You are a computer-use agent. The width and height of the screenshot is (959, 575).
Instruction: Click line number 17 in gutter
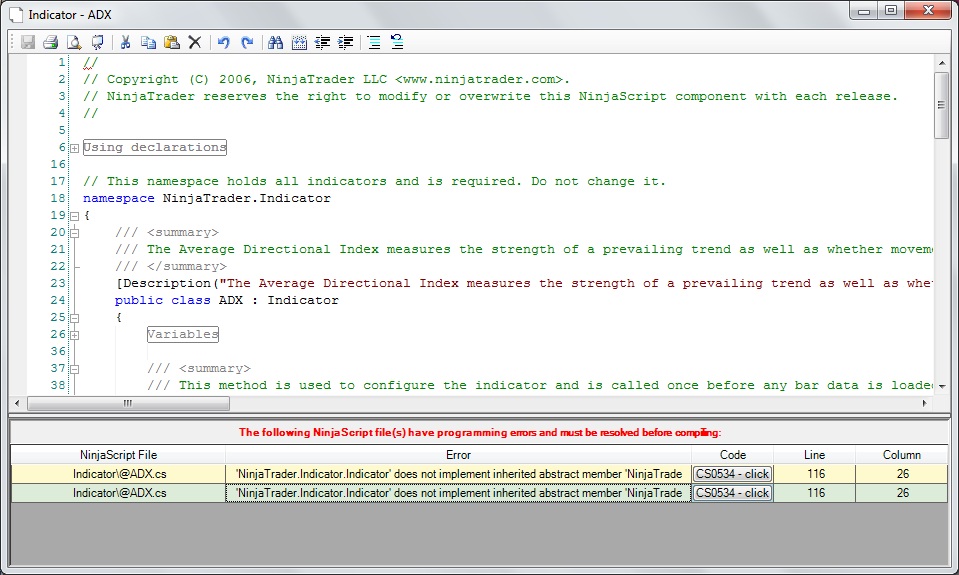[x=57, y=181]
